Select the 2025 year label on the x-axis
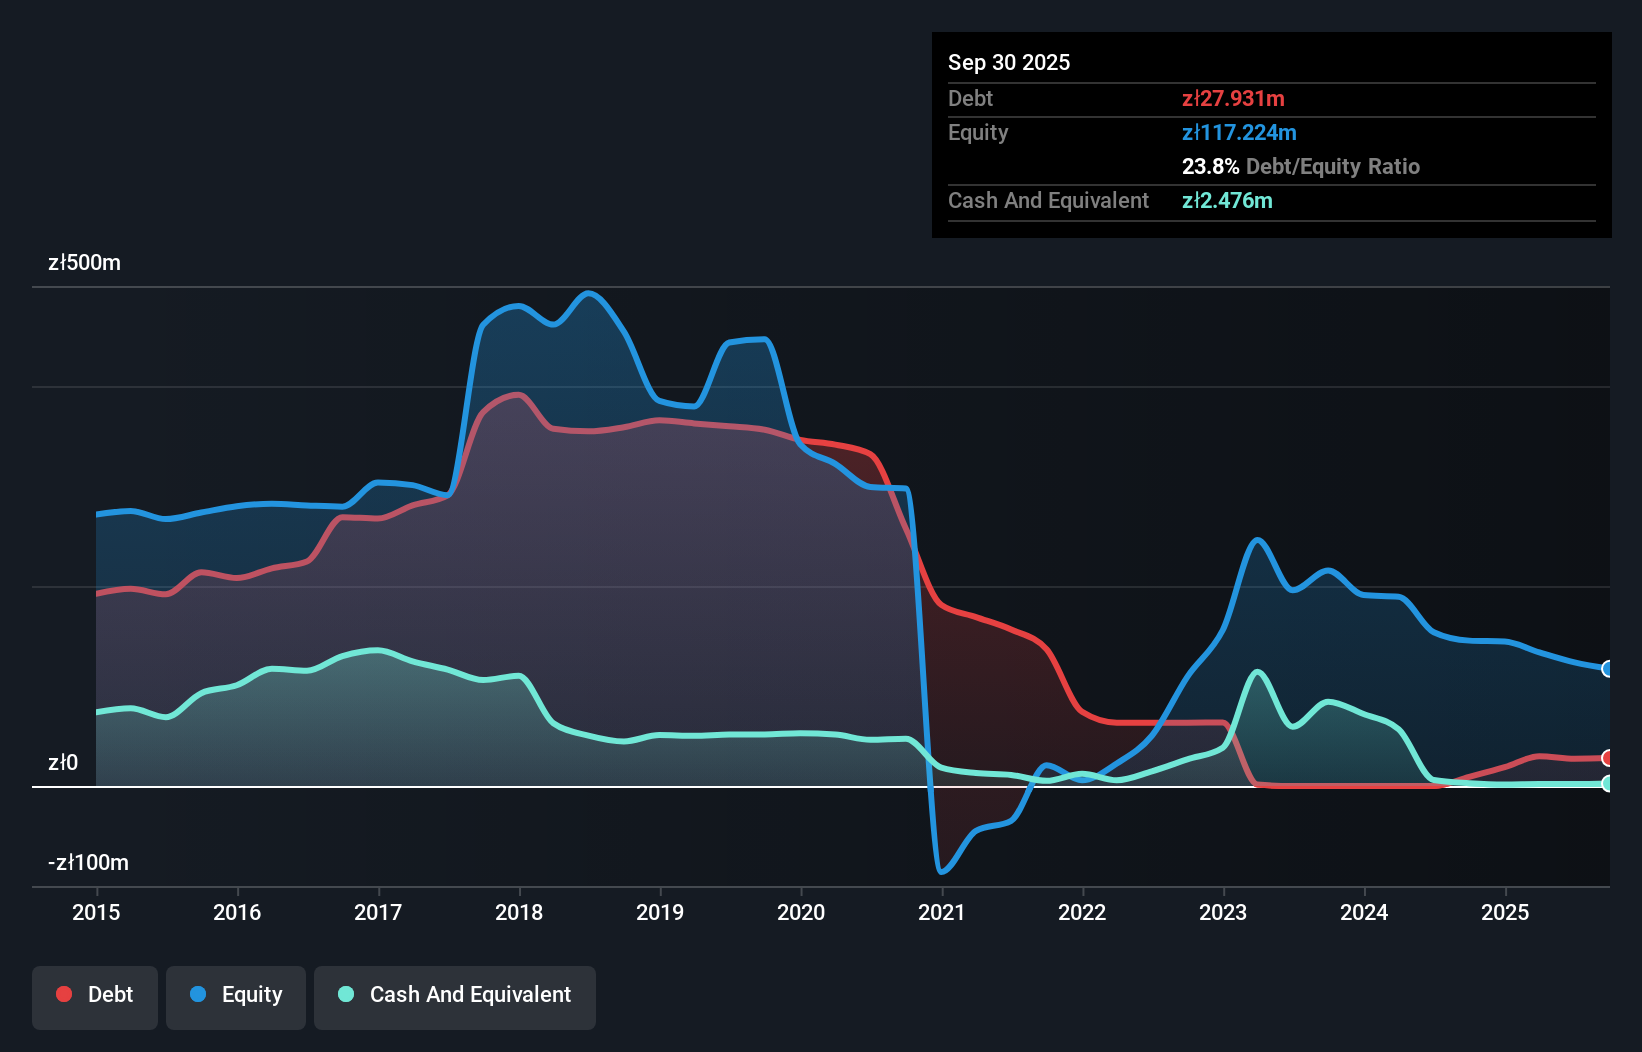 tap(1506, 912)
